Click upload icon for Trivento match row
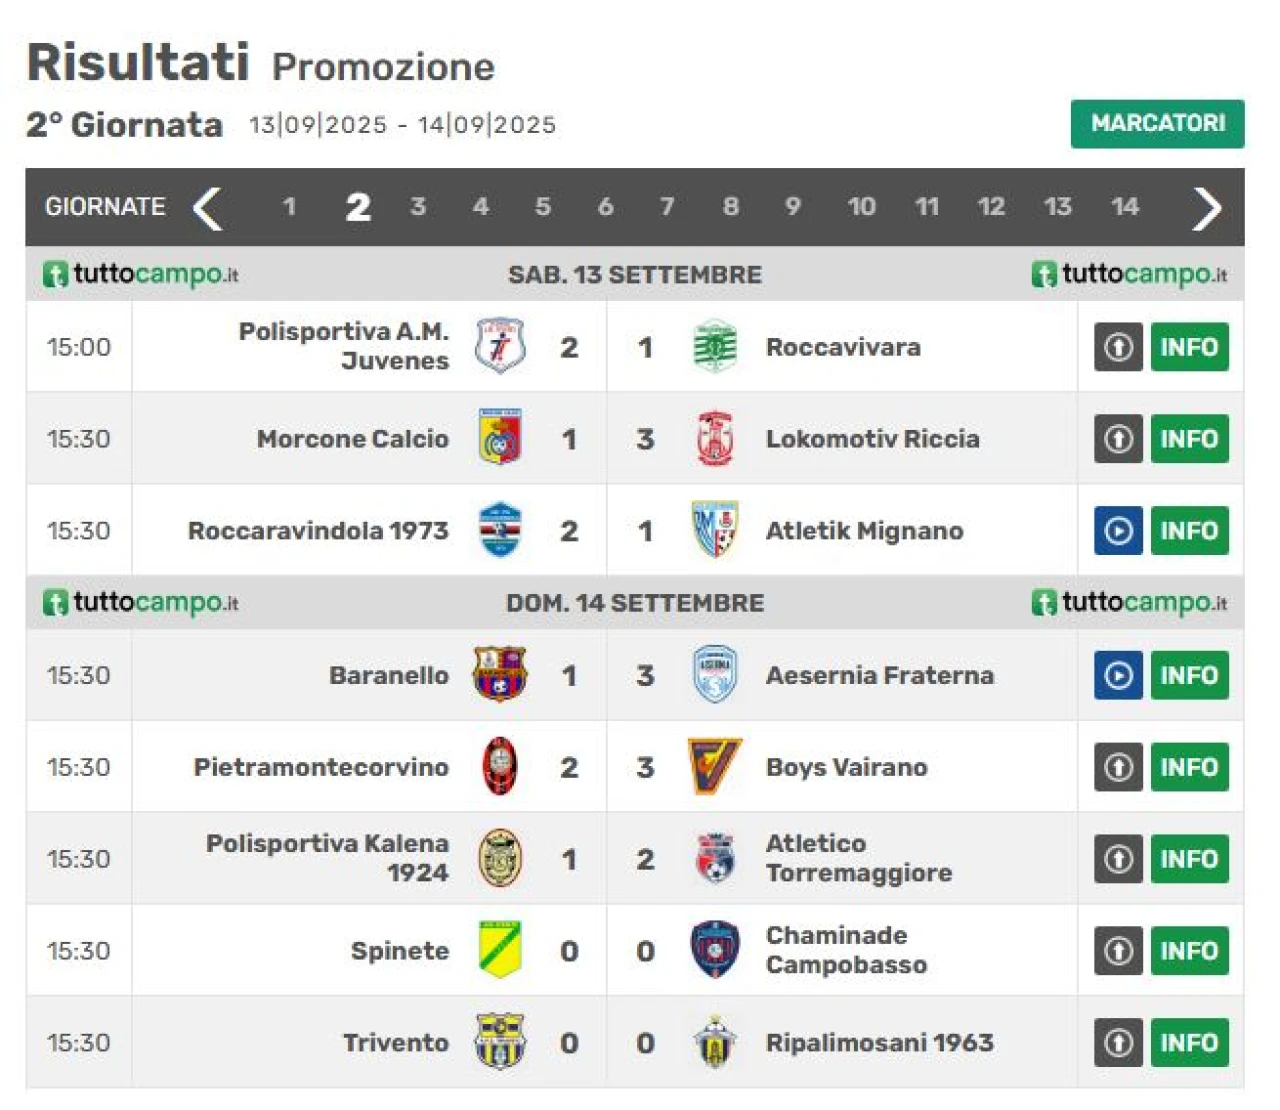This screenshot has width=1280, height=1110. [x=1118, y=1043]
